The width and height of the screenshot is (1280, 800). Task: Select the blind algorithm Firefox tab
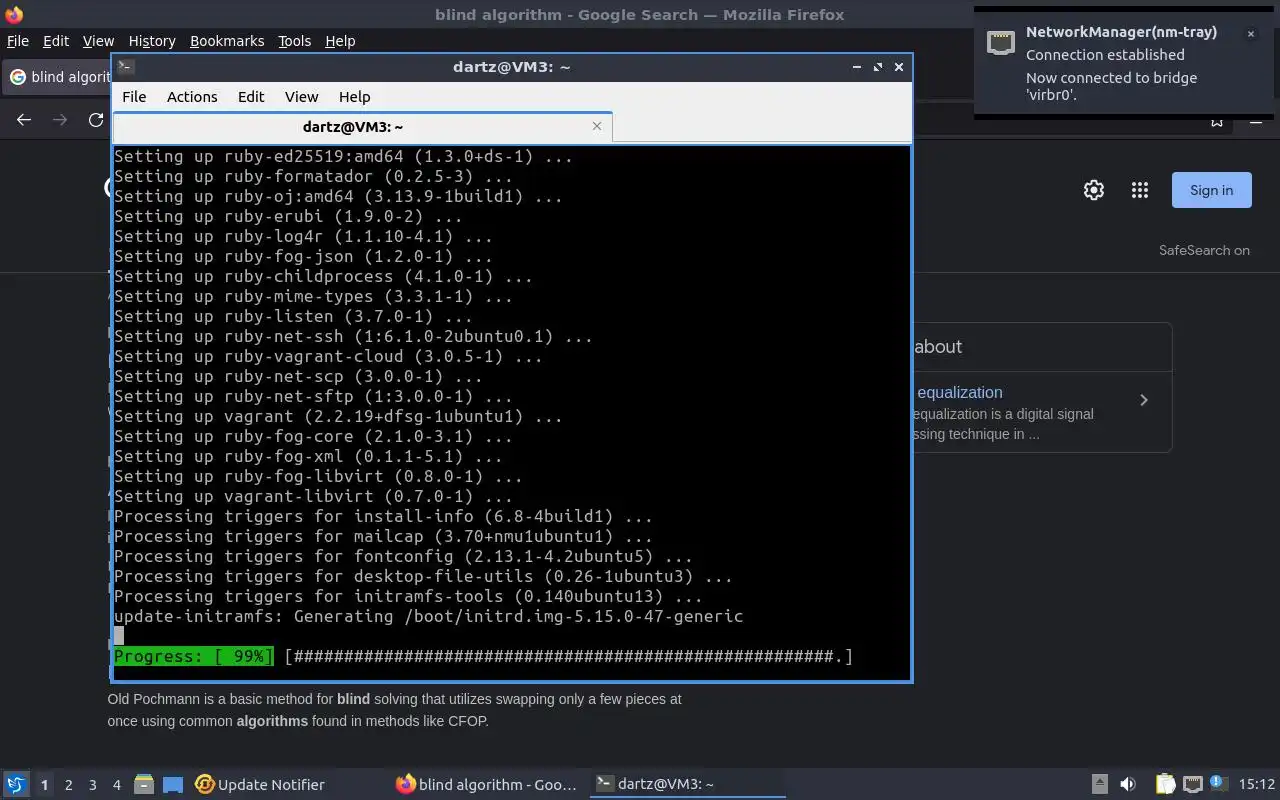58,77
